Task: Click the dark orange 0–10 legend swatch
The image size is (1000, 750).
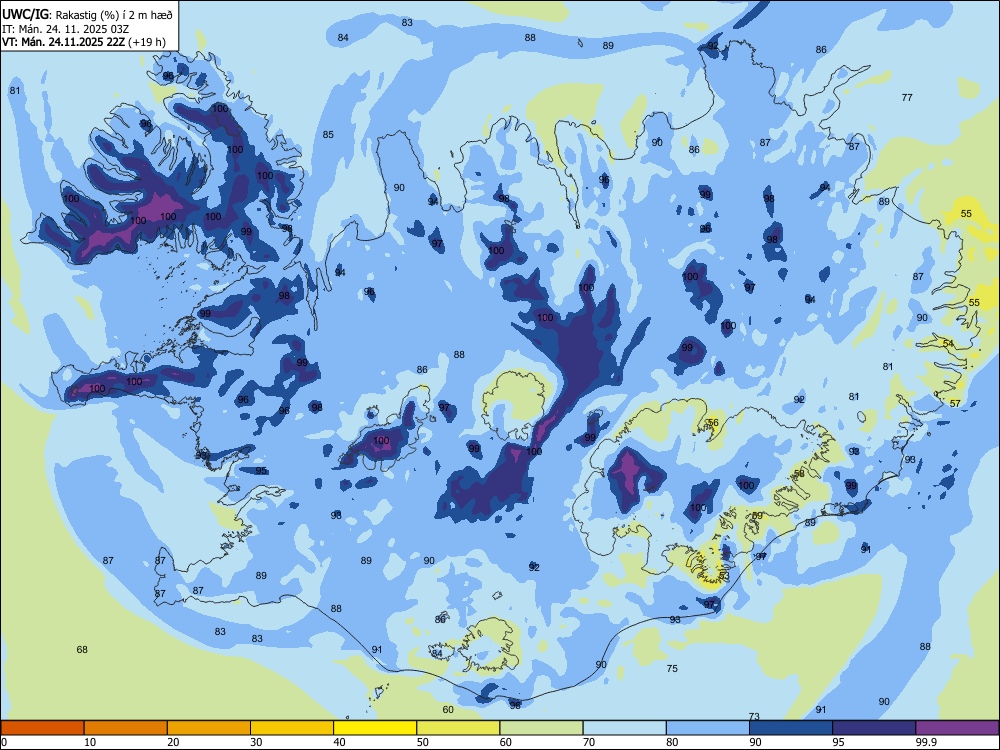Action: pyautogui.click(x=42, y=728)
